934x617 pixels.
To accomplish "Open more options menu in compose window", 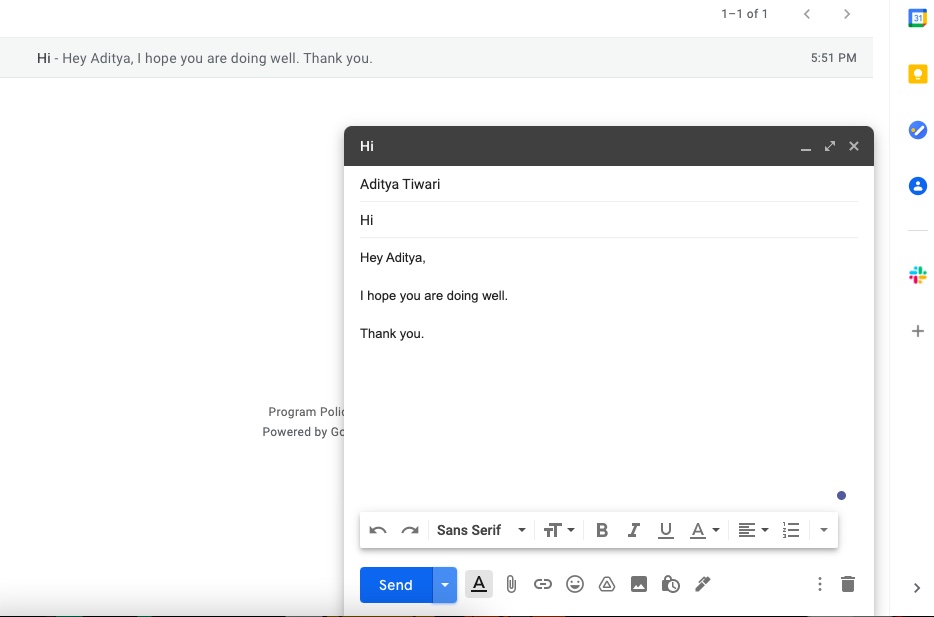I will tap(819, 584).
